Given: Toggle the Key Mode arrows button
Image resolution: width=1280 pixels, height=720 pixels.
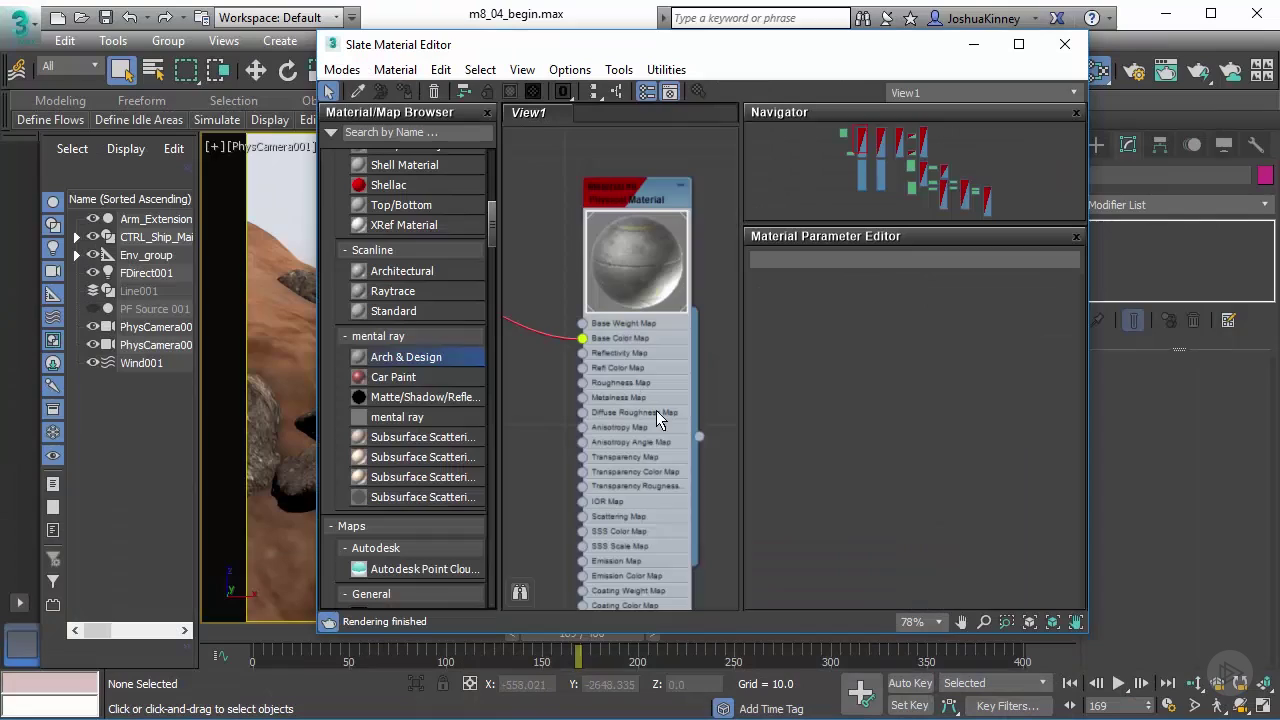Looking at the screenshot, I should pos(1071,706).
